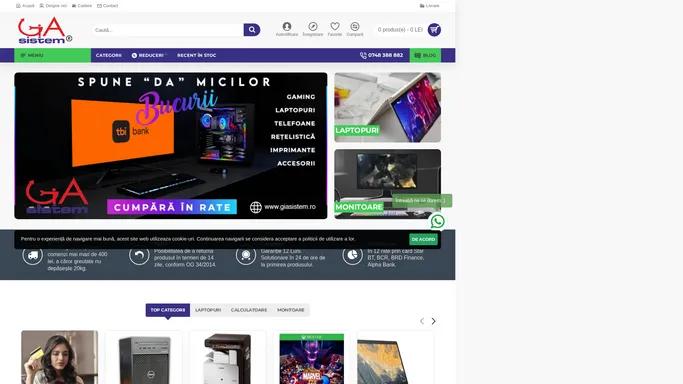Click the Despre noi link
Viewport: 683px width, 384px height.
(x=53, y=6)
